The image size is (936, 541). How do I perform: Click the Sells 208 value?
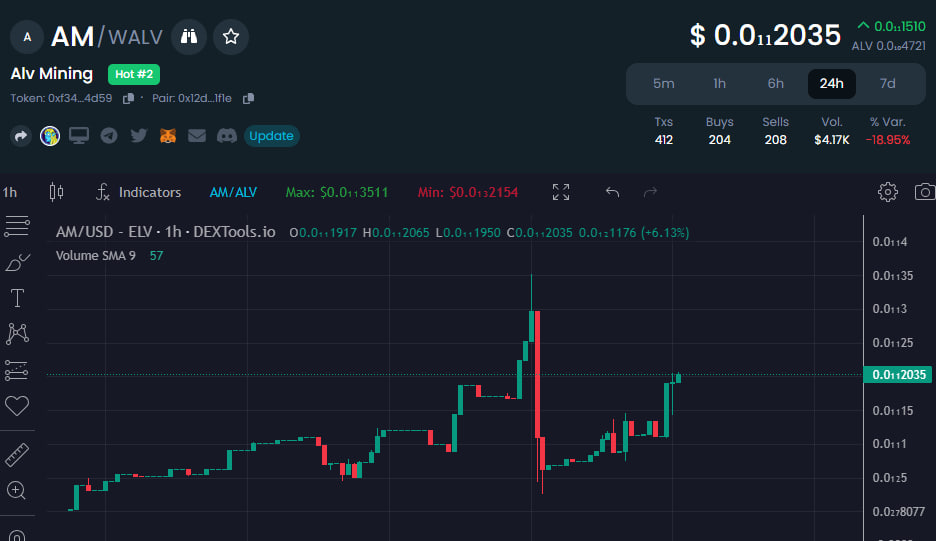775,140
